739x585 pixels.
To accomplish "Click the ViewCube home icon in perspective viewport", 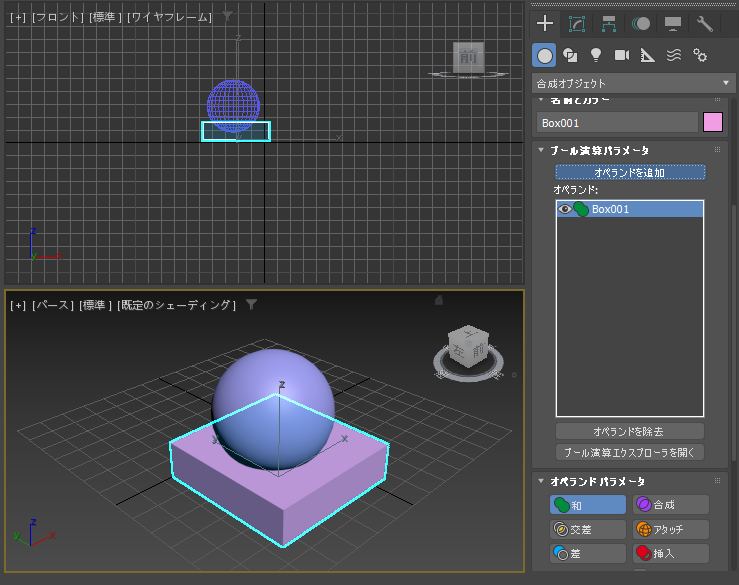I will click(439, 300).
